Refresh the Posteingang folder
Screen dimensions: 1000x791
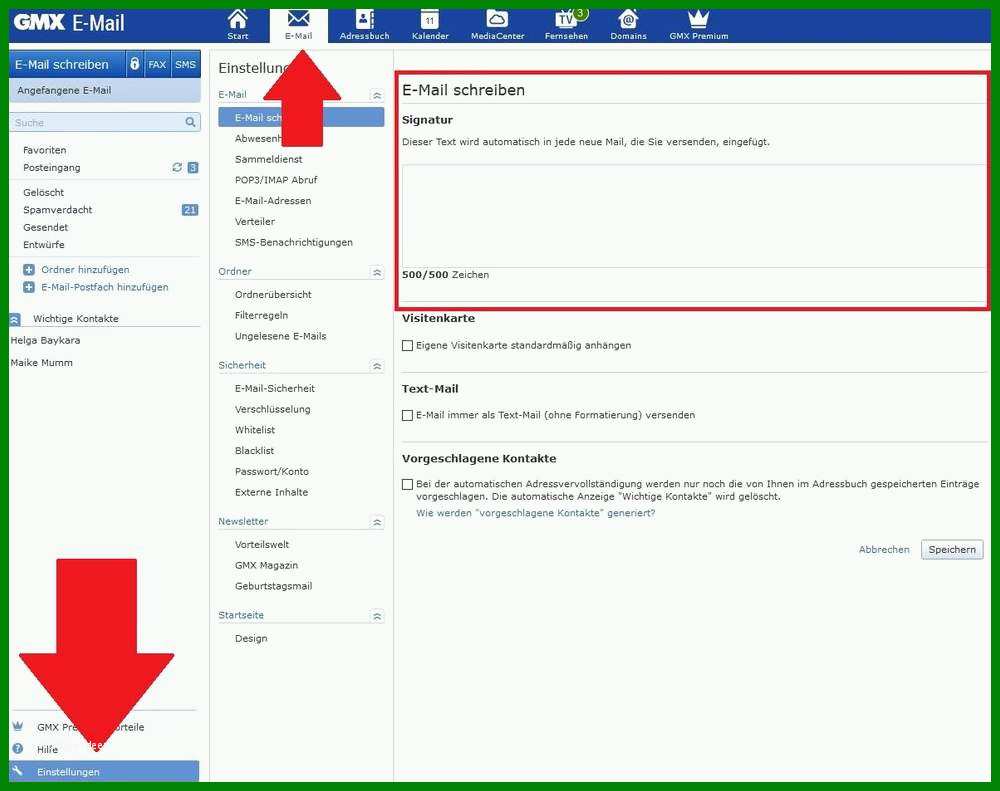177,167
